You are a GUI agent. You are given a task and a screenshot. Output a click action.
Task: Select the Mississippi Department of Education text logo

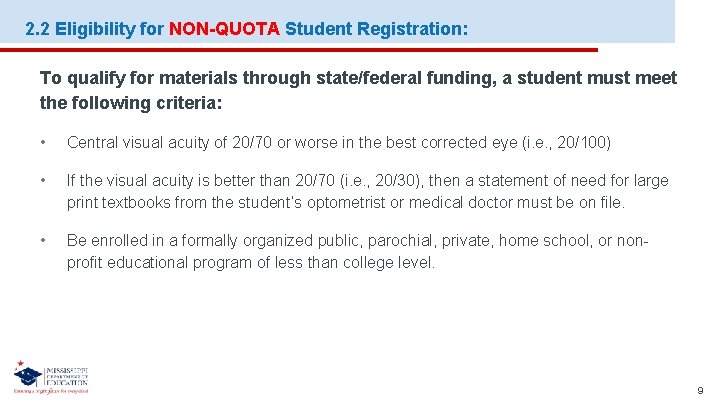coord(67,376)
